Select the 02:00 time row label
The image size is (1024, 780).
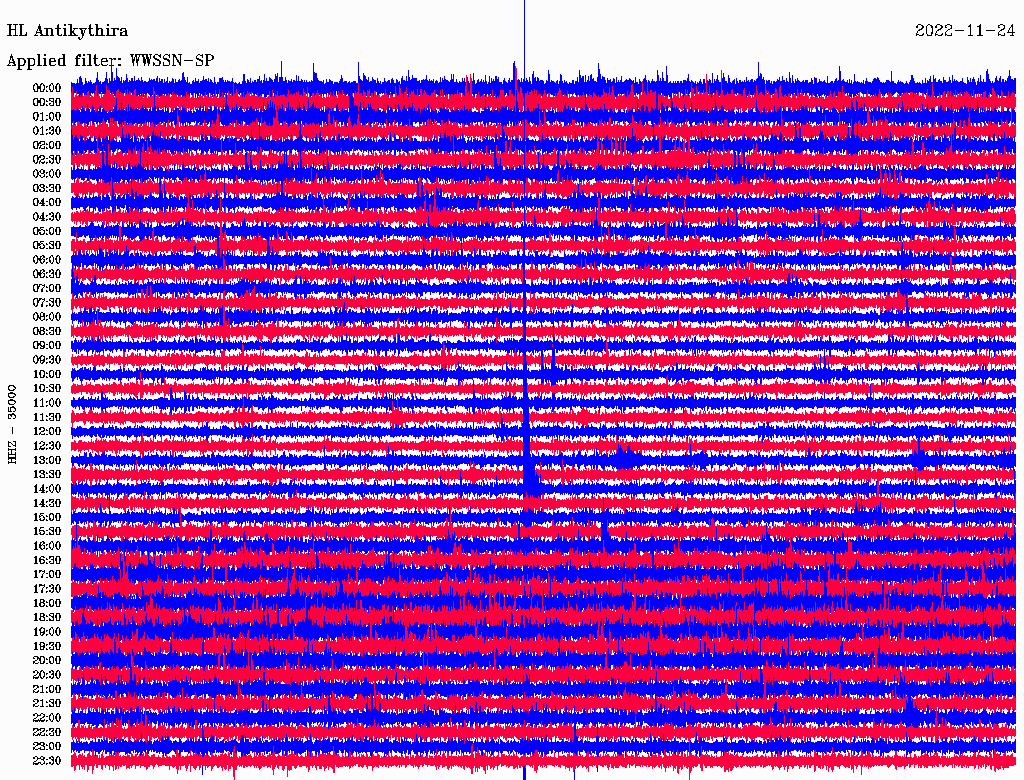[x=46, y=145]
